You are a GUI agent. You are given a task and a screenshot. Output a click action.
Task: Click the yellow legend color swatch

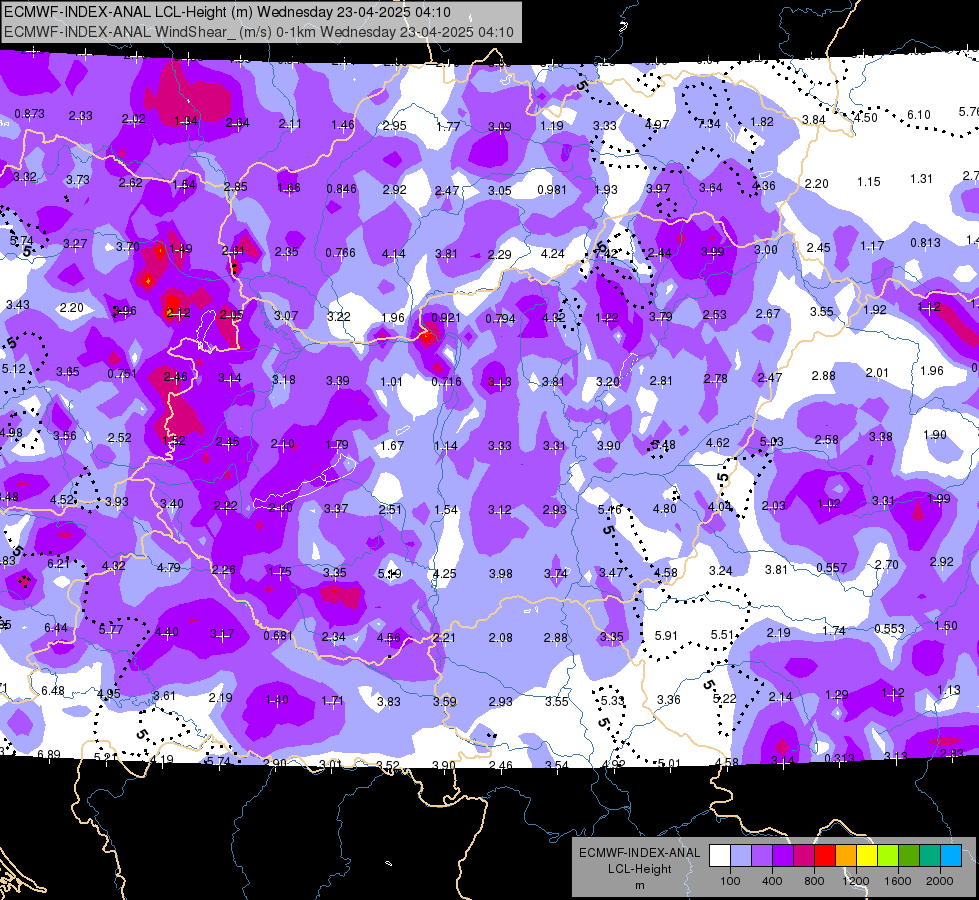click(867, 856)
